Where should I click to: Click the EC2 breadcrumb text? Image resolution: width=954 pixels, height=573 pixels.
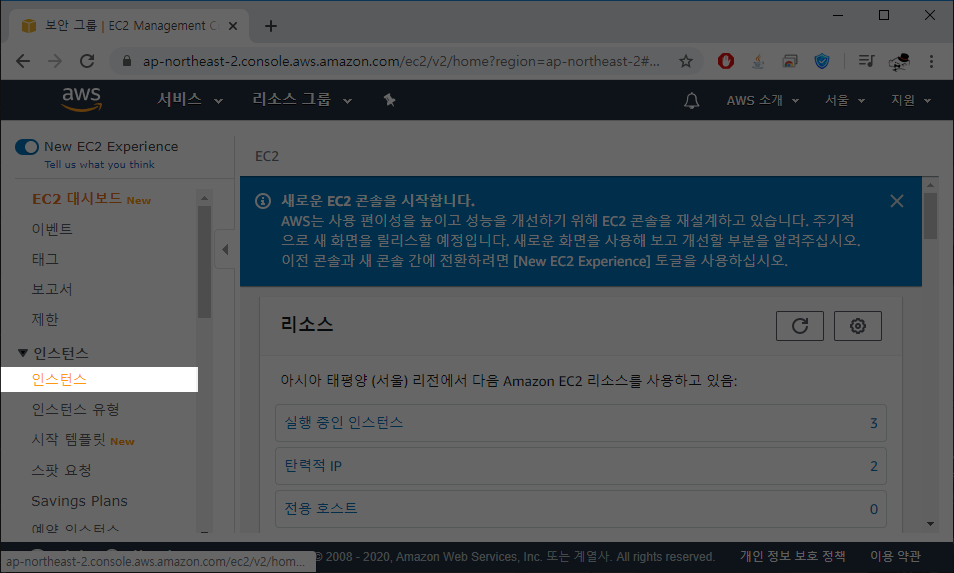pyautogui.click(x=267, y=156)
